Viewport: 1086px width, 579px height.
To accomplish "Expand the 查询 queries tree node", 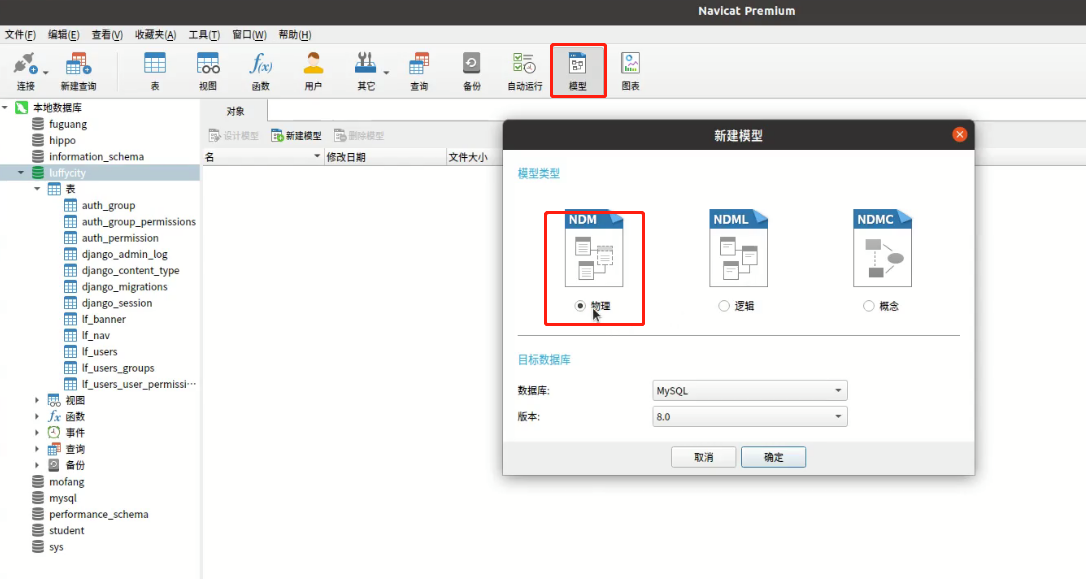I will 37,449.
